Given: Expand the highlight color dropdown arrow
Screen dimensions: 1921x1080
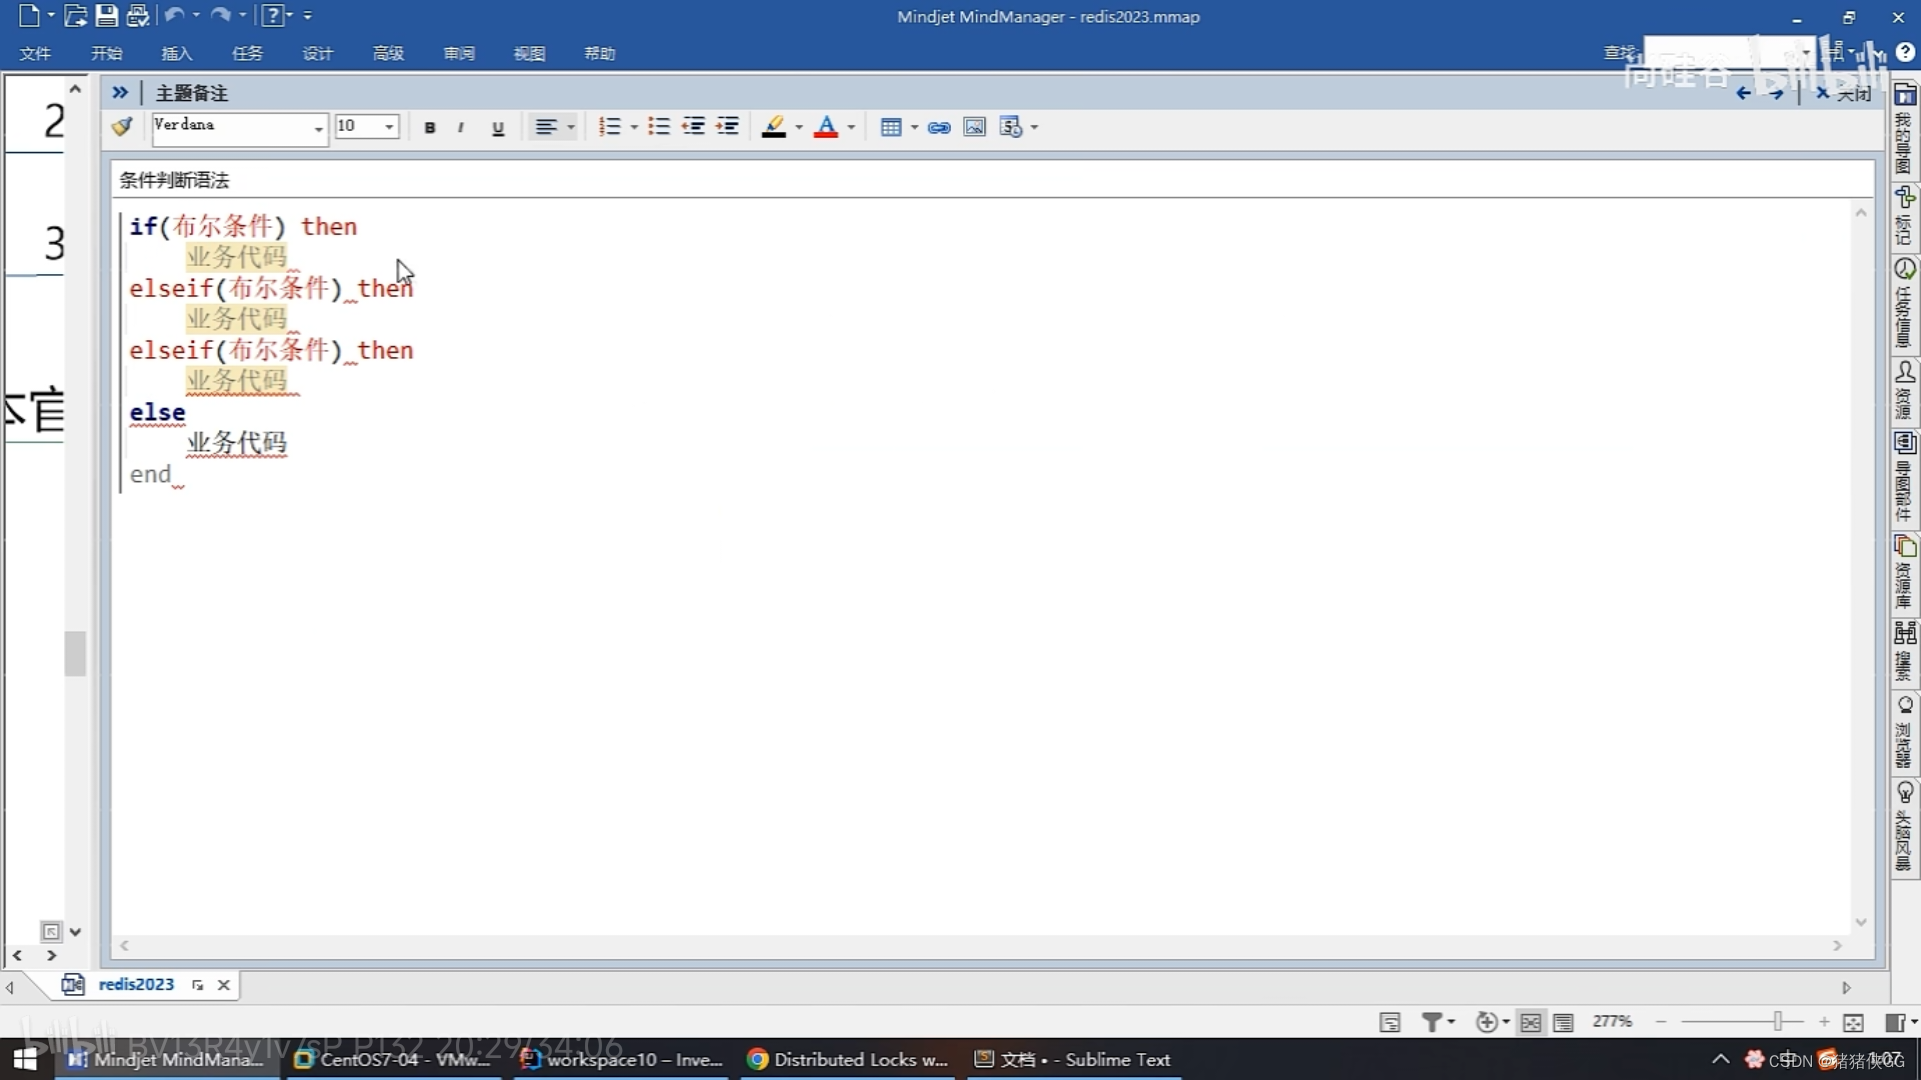Looking at the screenshot, I should [799, 127].
